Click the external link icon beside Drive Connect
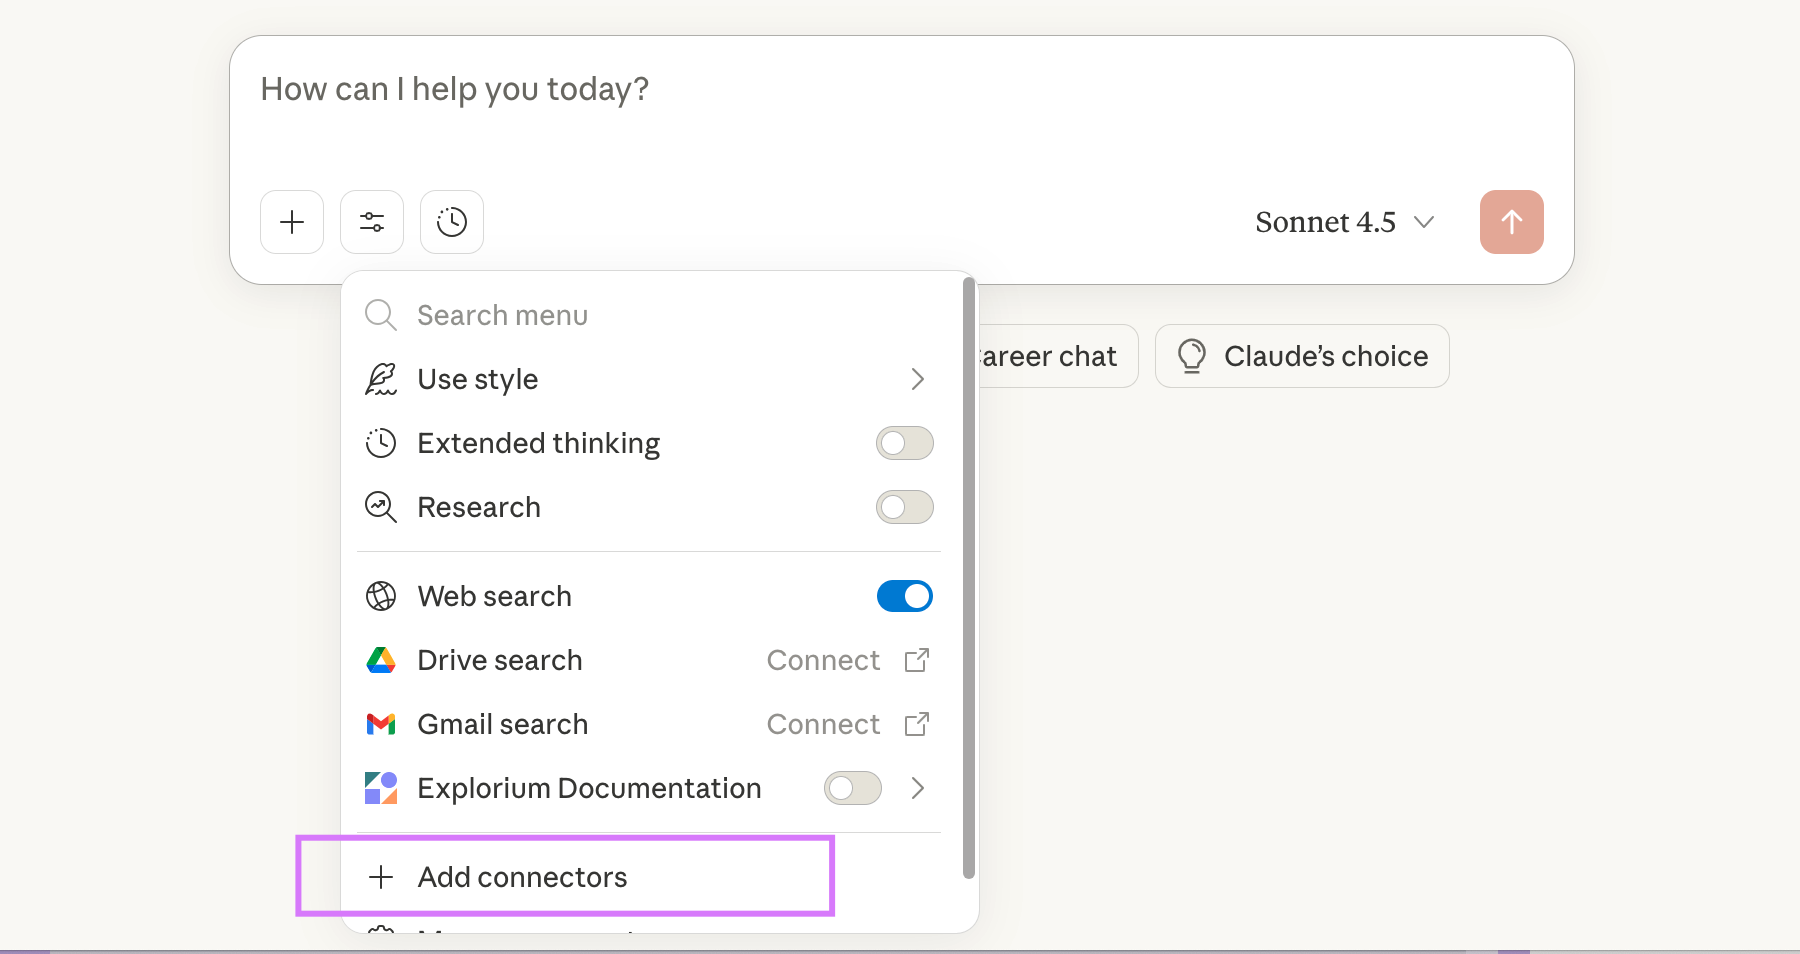 917,660
